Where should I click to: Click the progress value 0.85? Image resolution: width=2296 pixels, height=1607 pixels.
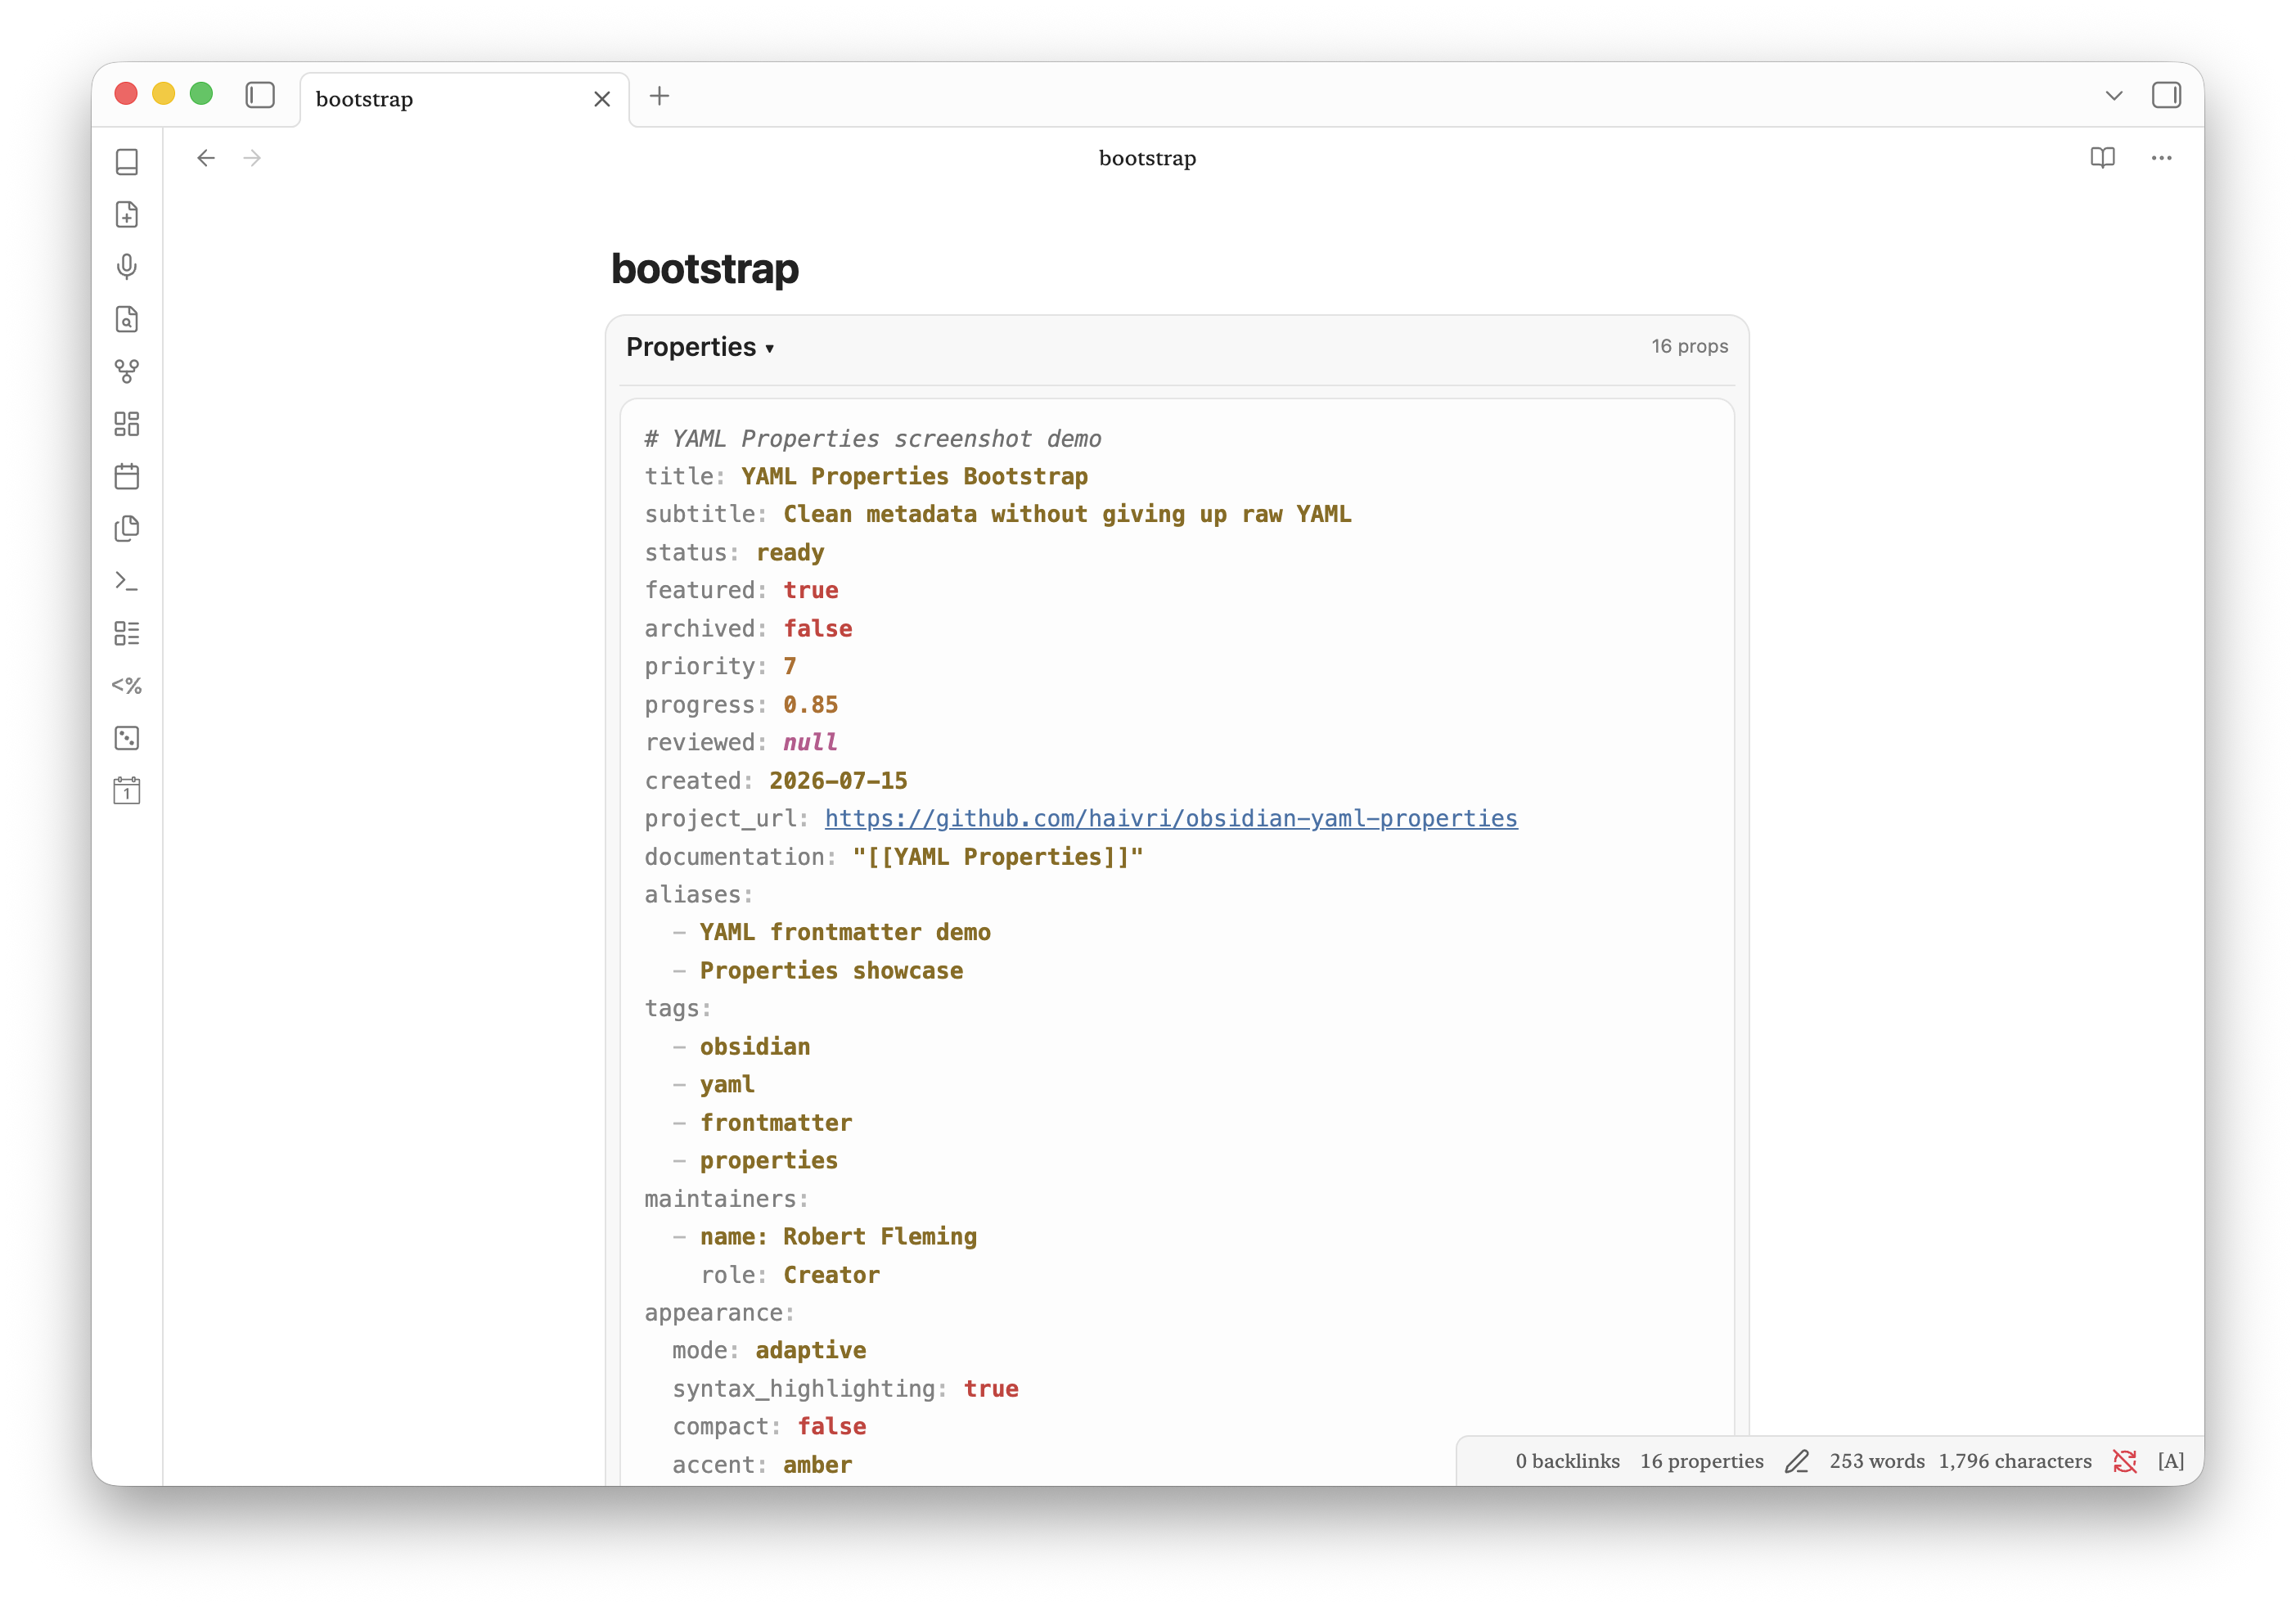coord(811,704)
